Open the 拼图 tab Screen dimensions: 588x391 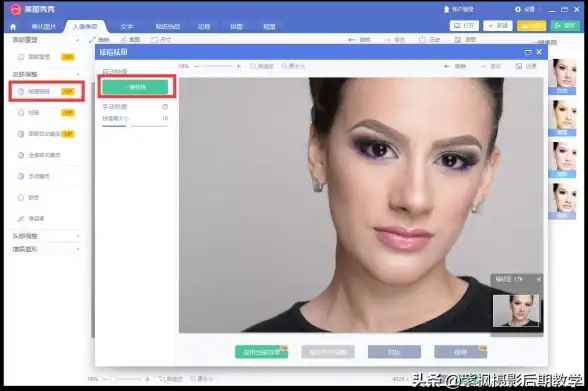(x=237, y=27)
